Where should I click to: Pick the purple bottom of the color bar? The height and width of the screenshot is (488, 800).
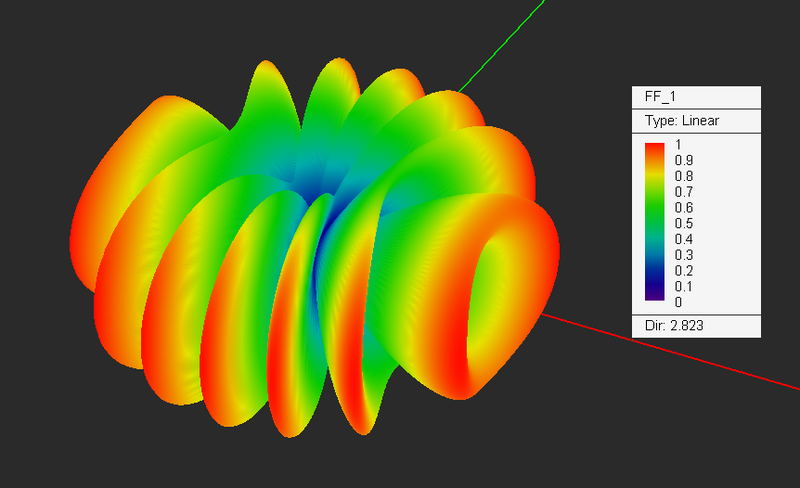[x=655, y=295]
